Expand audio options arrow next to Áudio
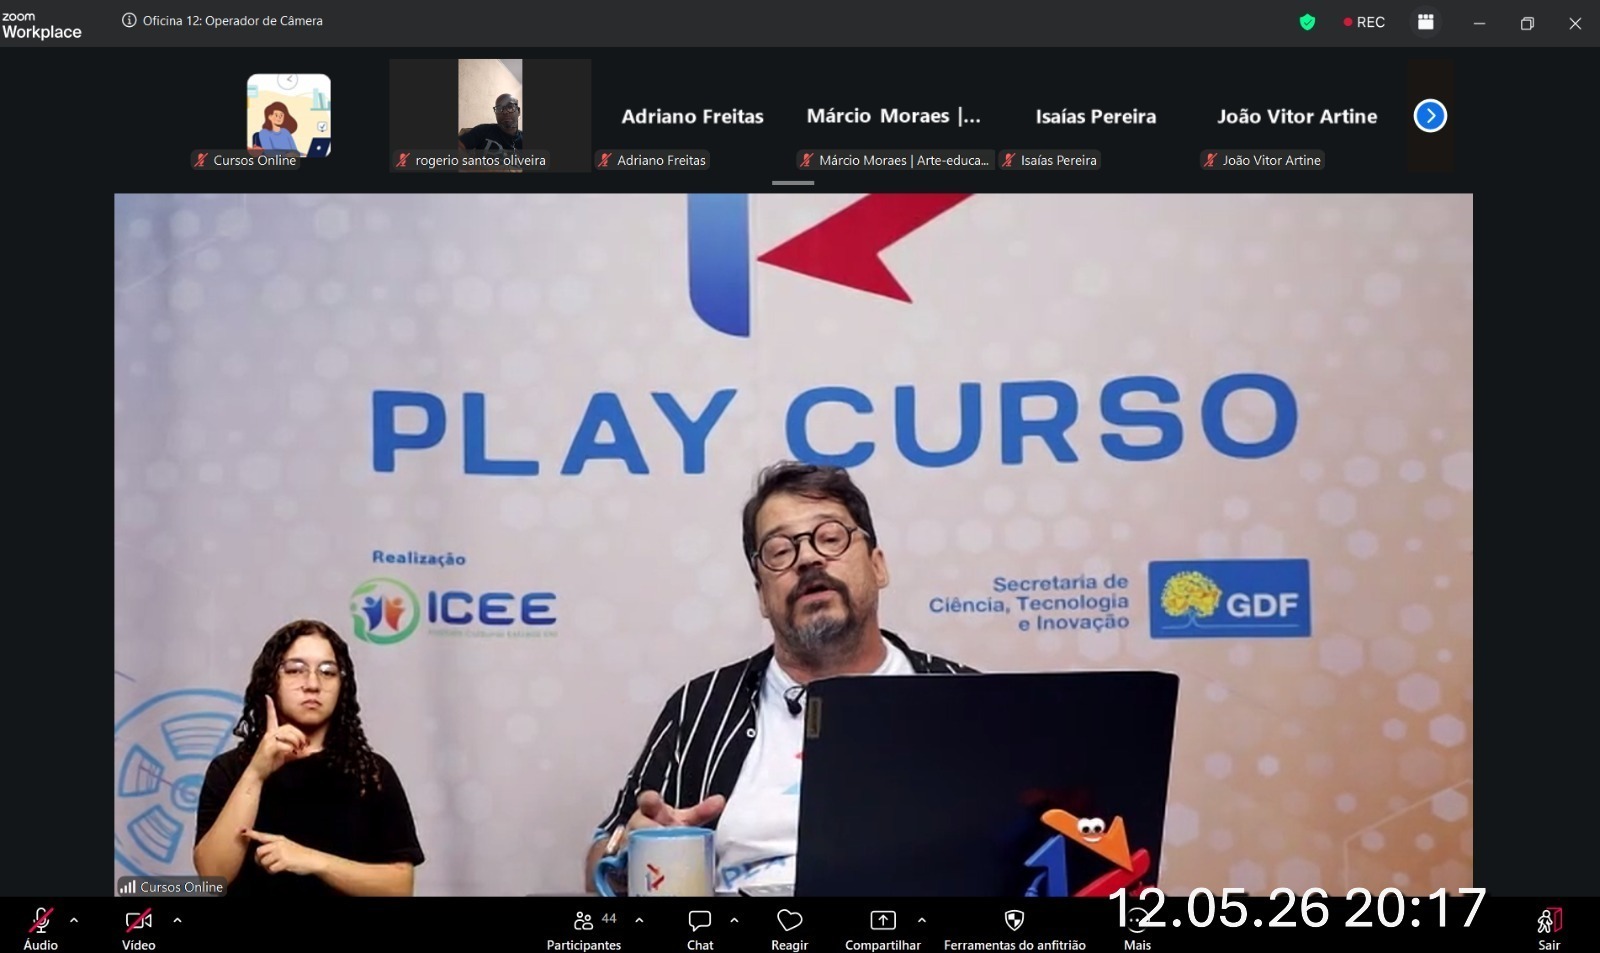The width and height of the screenshot is (1600, 953). tap(74, 920)
